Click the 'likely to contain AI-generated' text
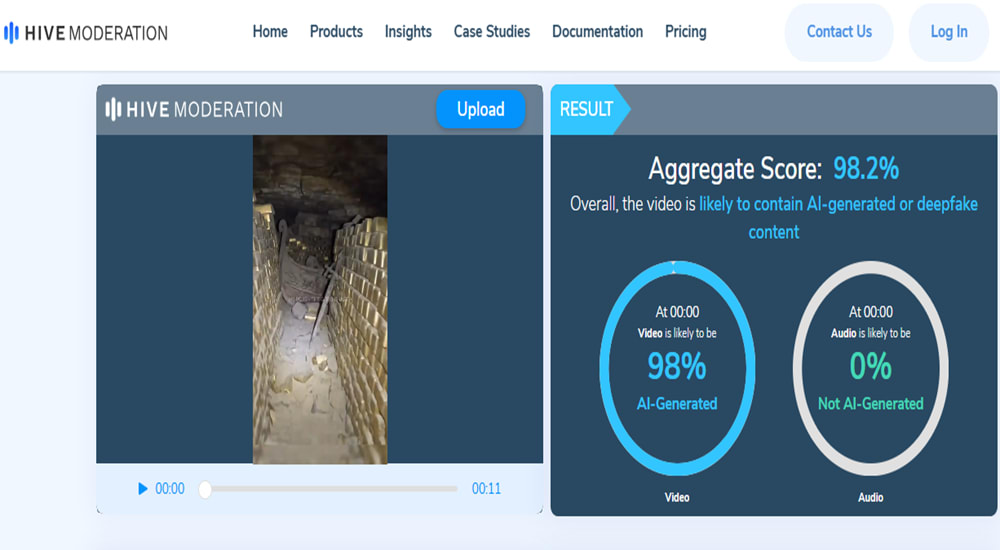 click(x=838, y=204)
